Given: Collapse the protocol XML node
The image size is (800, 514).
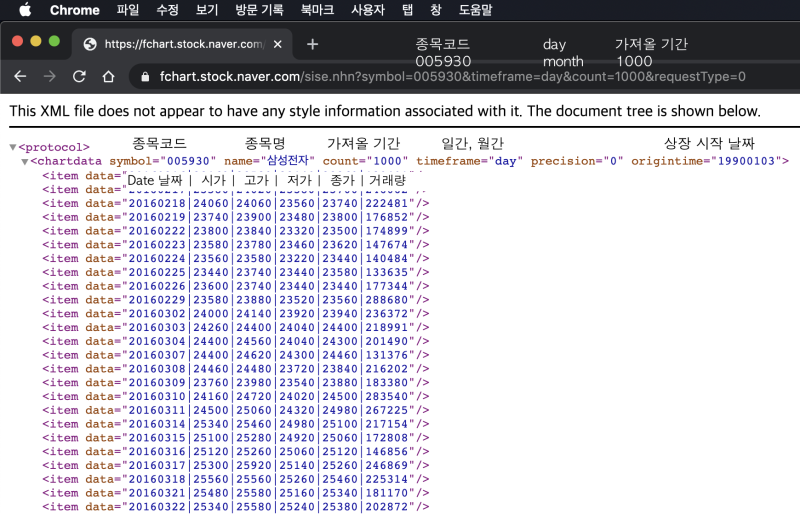Looking at the screenshot, I should click(x=13, y=148).
